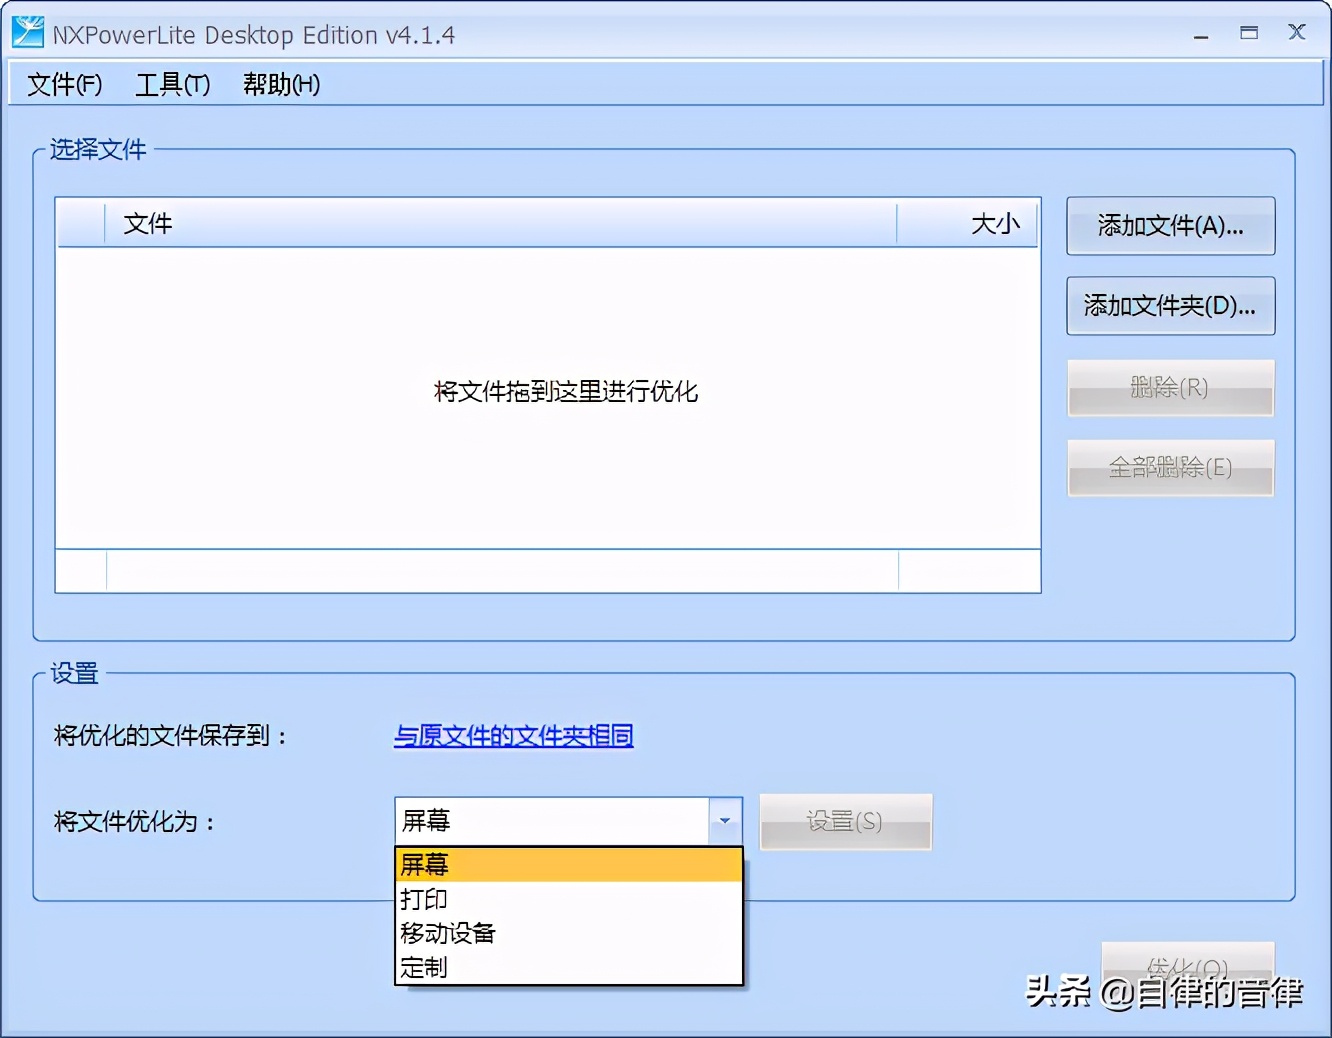Click the disabled 删除(R) button

point(1170,388)
